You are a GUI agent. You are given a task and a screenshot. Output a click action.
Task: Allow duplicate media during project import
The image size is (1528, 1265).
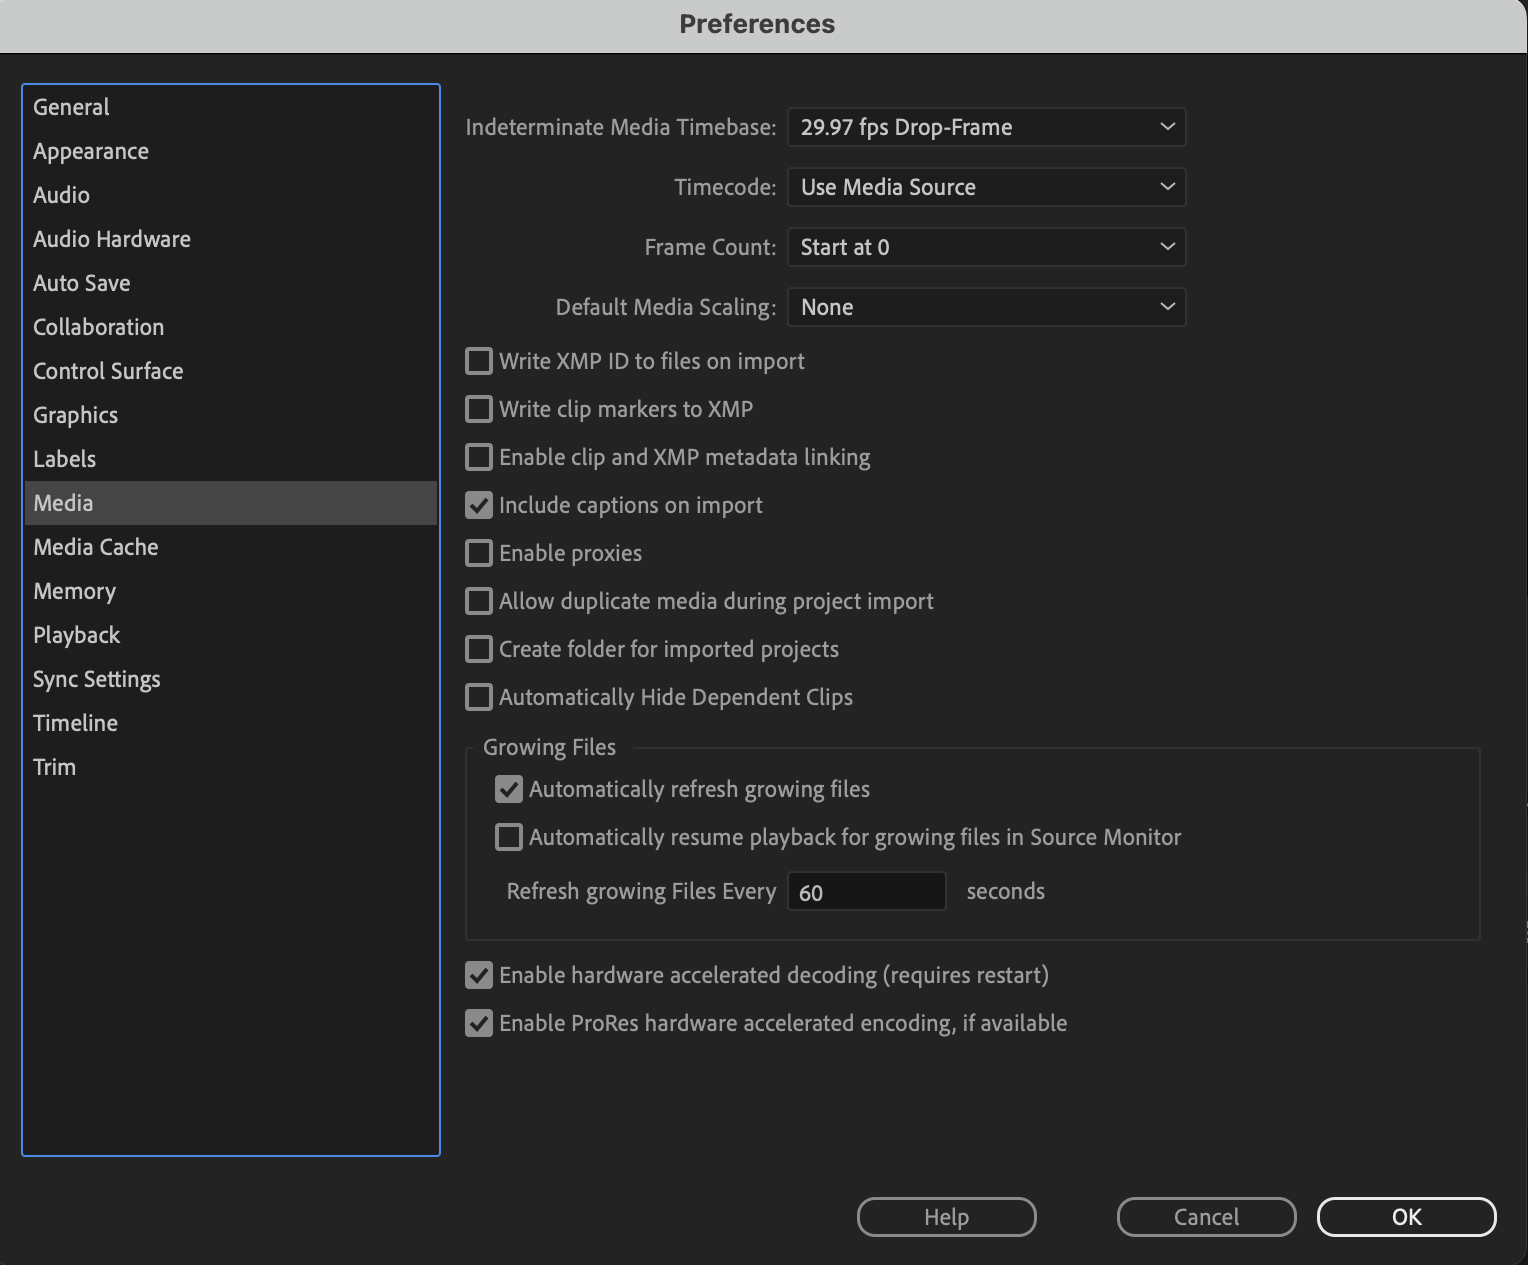[479, 601]
